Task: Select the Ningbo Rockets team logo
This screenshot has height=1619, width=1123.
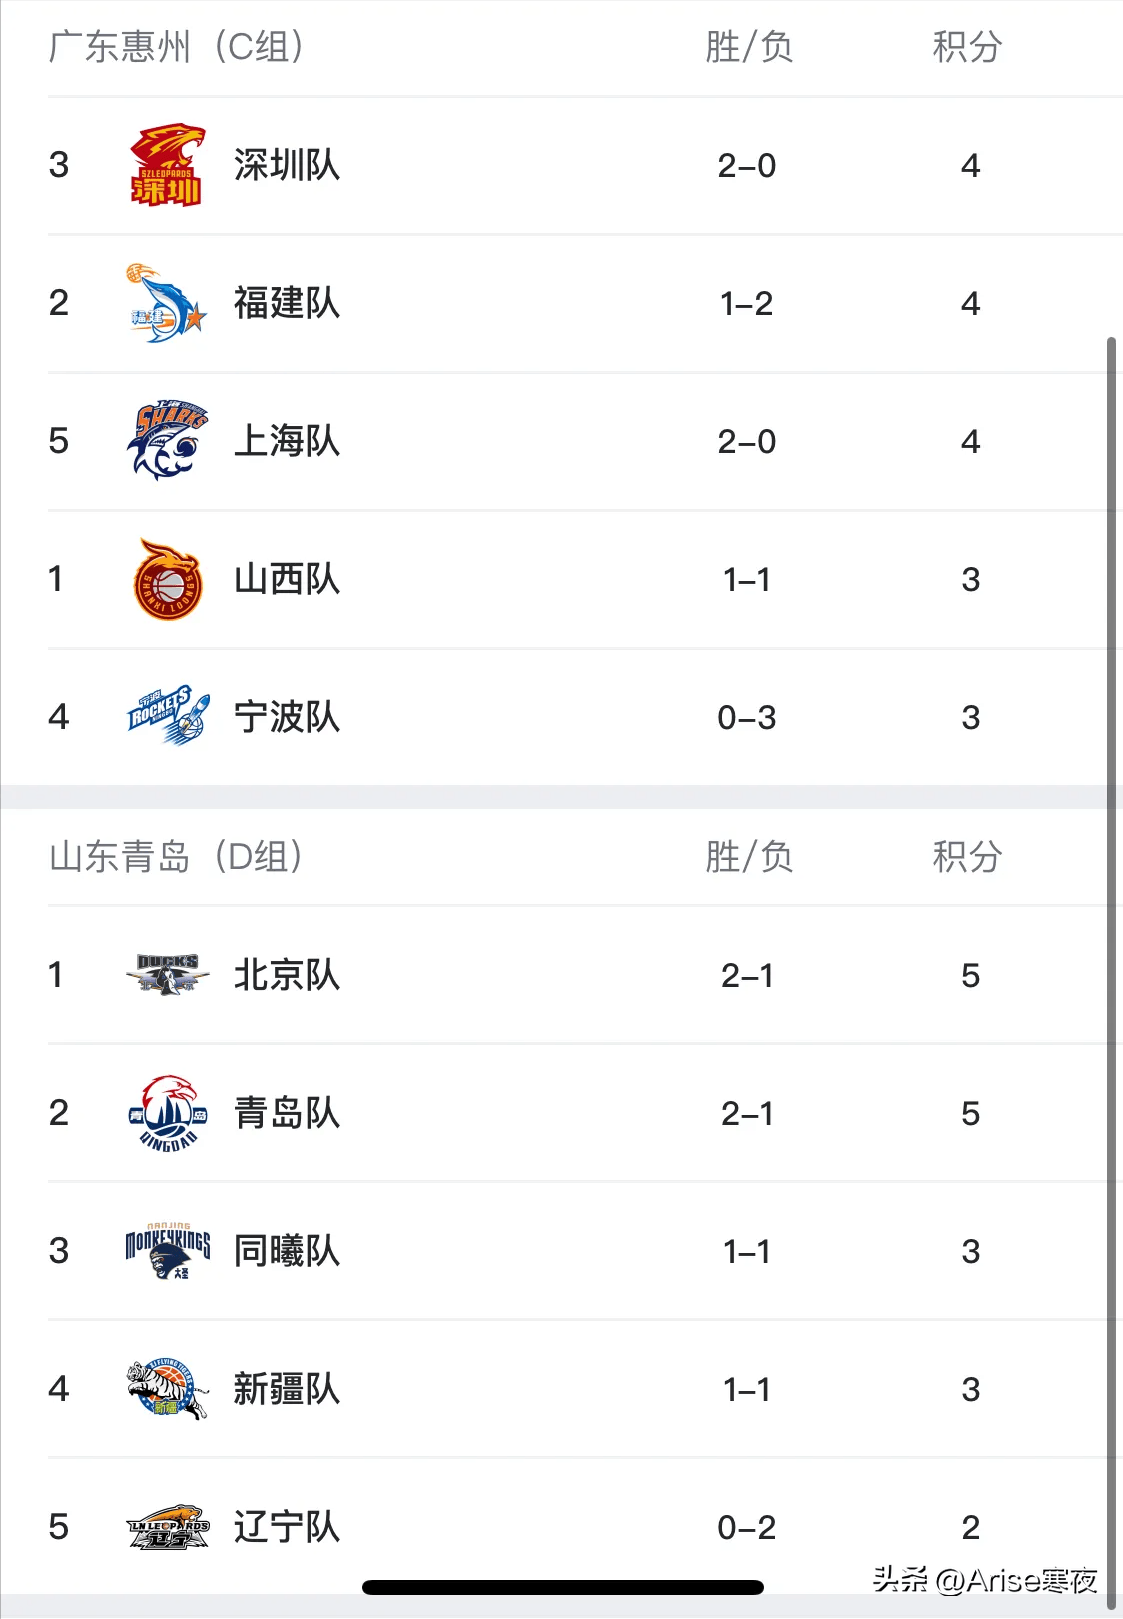Action: pos(167,716)
